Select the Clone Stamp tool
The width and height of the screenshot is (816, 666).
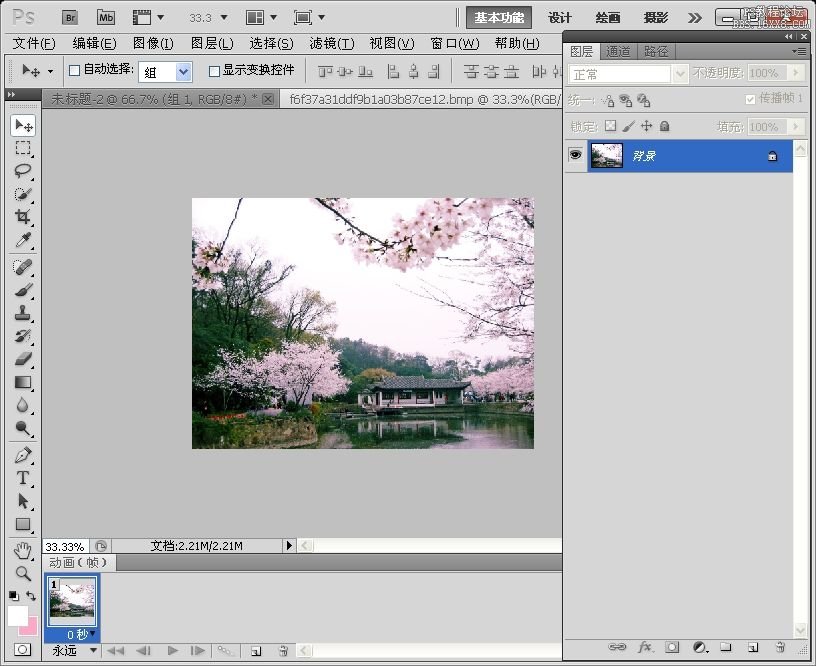tap(23, 313)
